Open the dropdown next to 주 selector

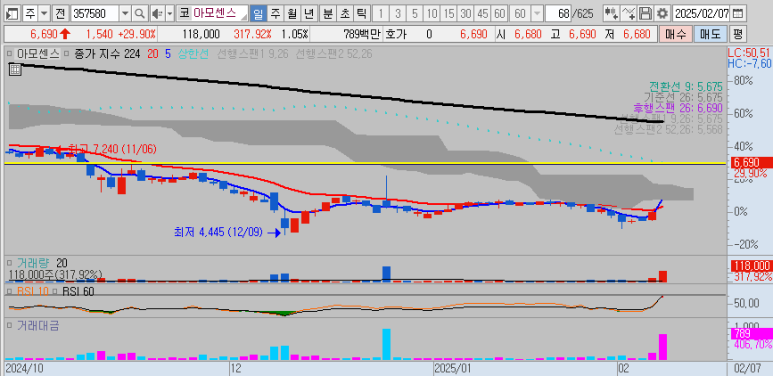click(44, 13)
